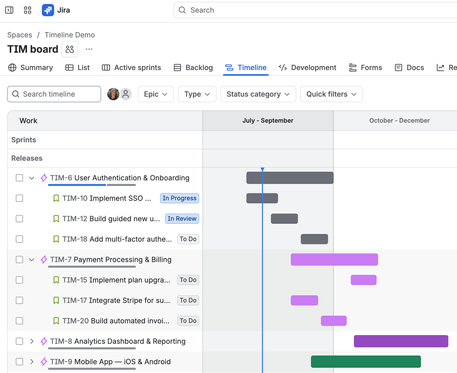Click the globe icon of Summary tab
The width and height of the screenshot is (457, 373).
click(x=12, y=68)
